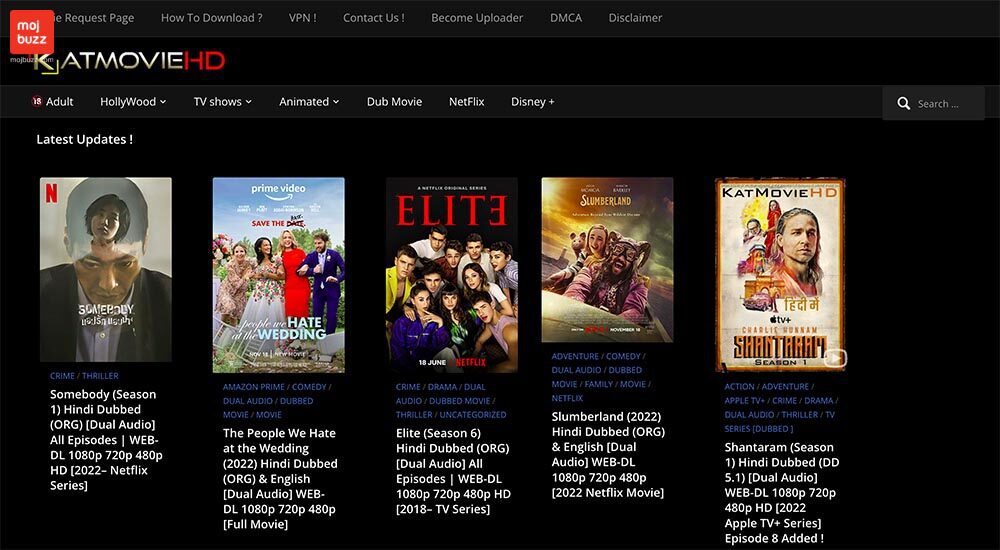Open the Become Uploader page
The width and height of the screenshot is (1000, 550).
tap(477, 18)
